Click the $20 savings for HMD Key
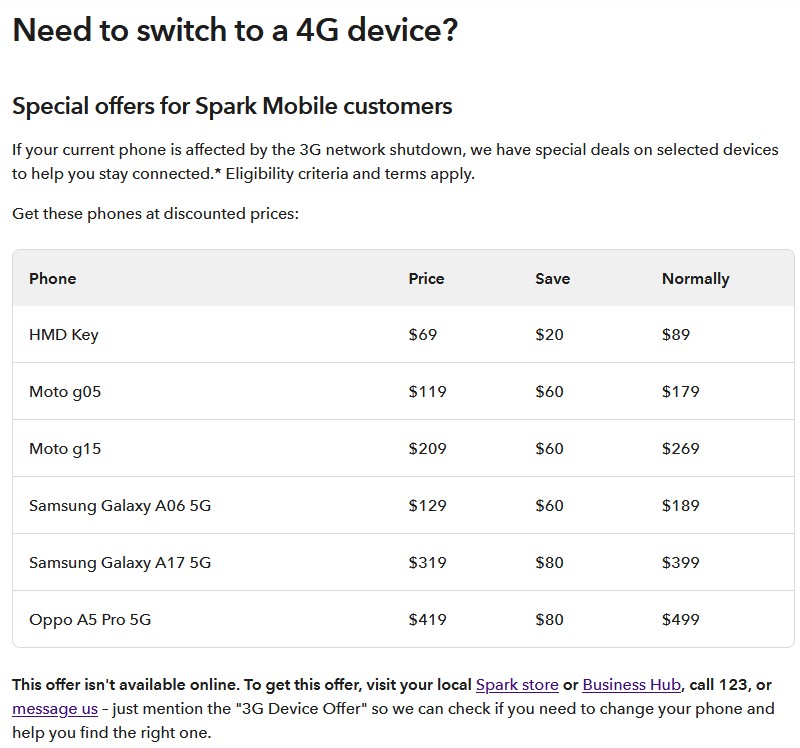The image size is (800, 748). [549, 335]
